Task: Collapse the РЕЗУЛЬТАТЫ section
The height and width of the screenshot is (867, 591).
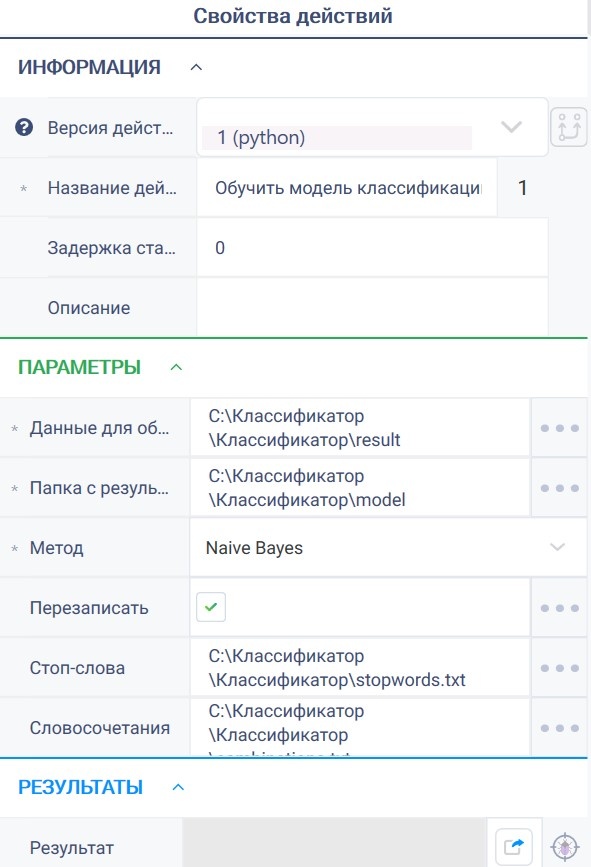Action: click(x=178, y=787)
